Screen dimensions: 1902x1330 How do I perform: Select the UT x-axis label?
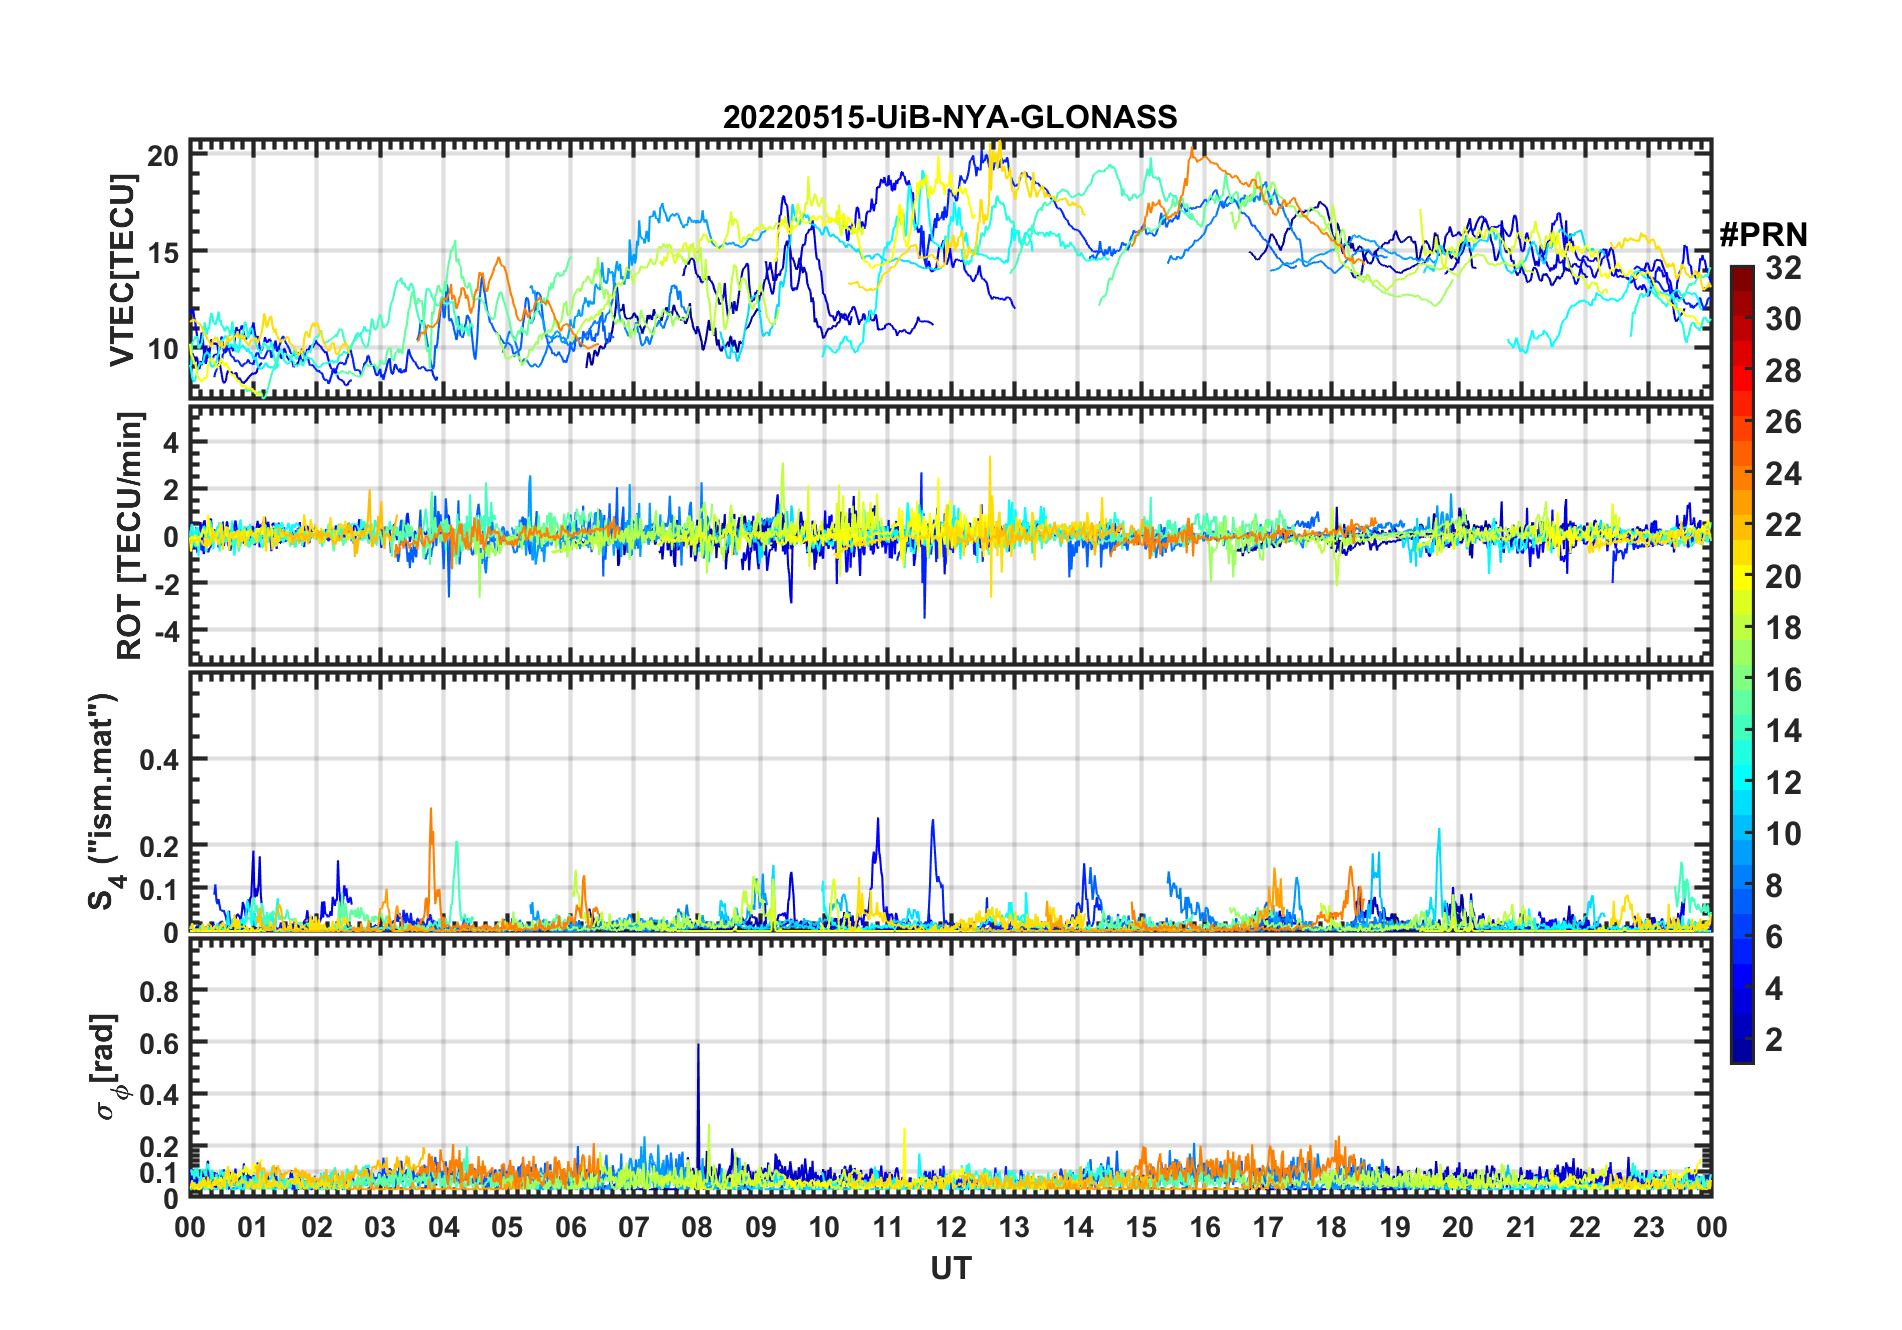pos(951,1268)
